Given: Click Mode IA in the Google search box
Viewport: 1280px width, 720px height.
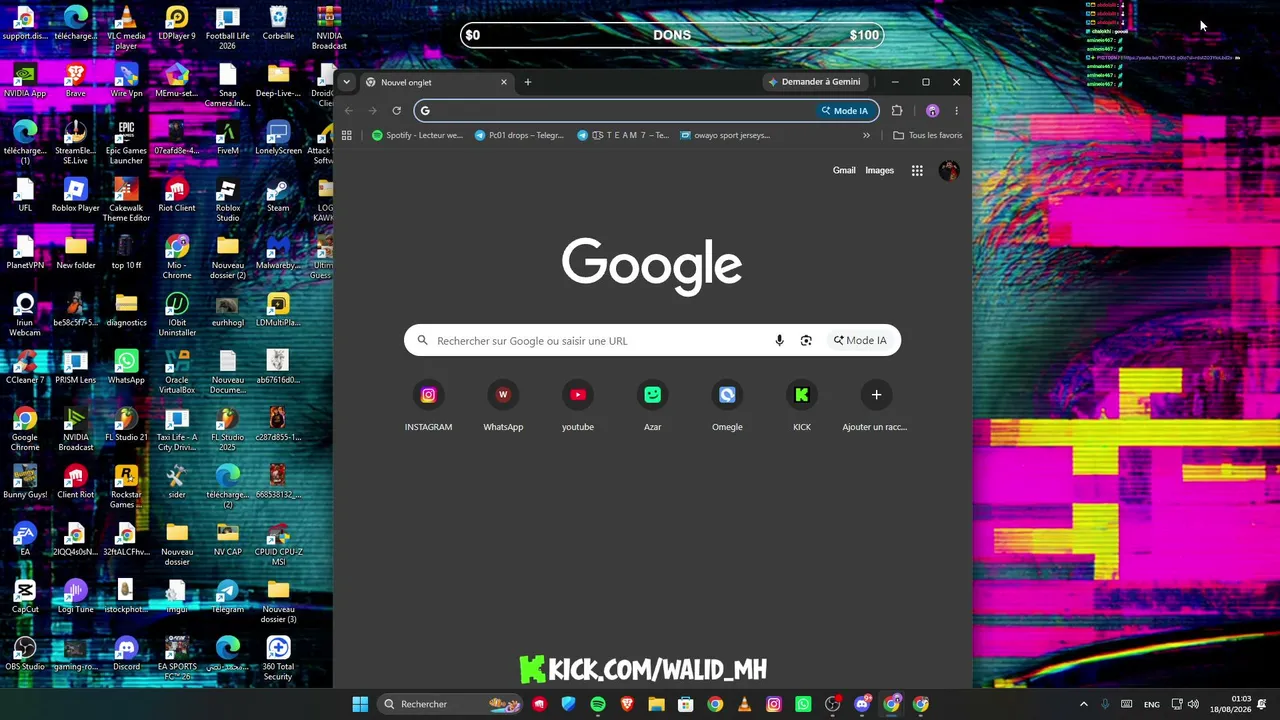Looking at the screenshot, I should [x=860, y=341].
